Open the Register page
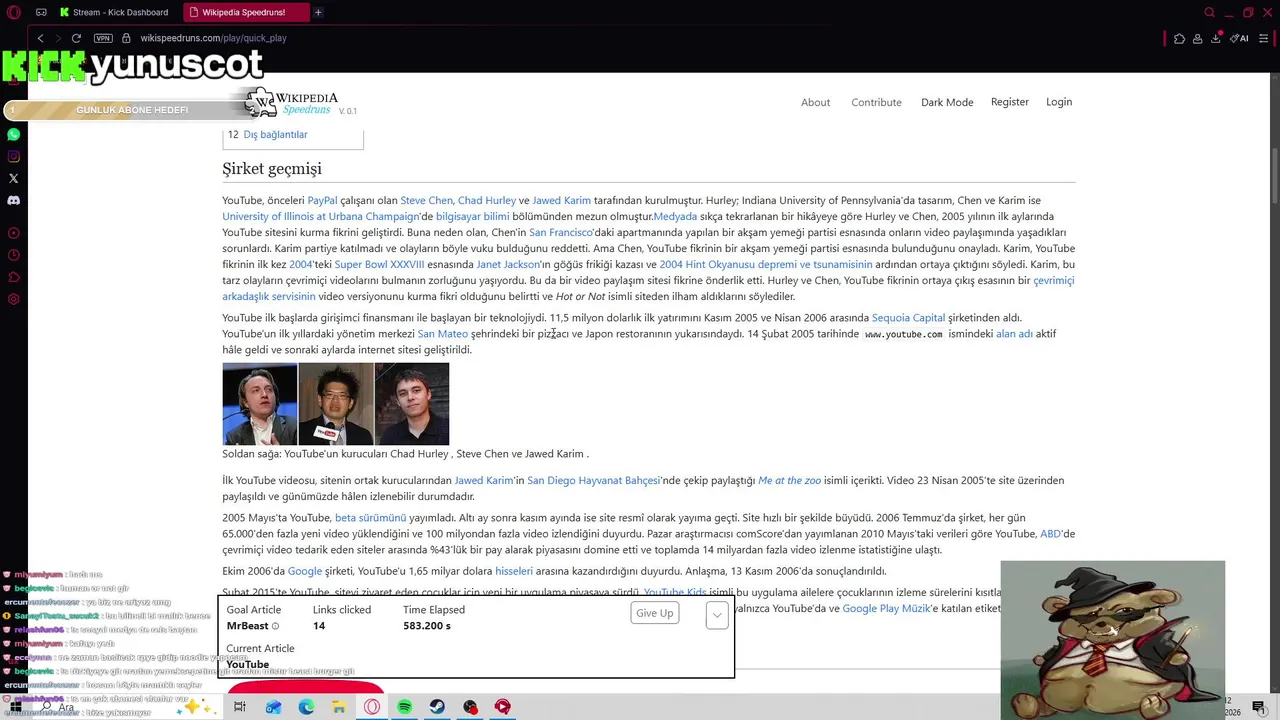The width and height of the screenshot is (1280, 720). point(1009,102)
